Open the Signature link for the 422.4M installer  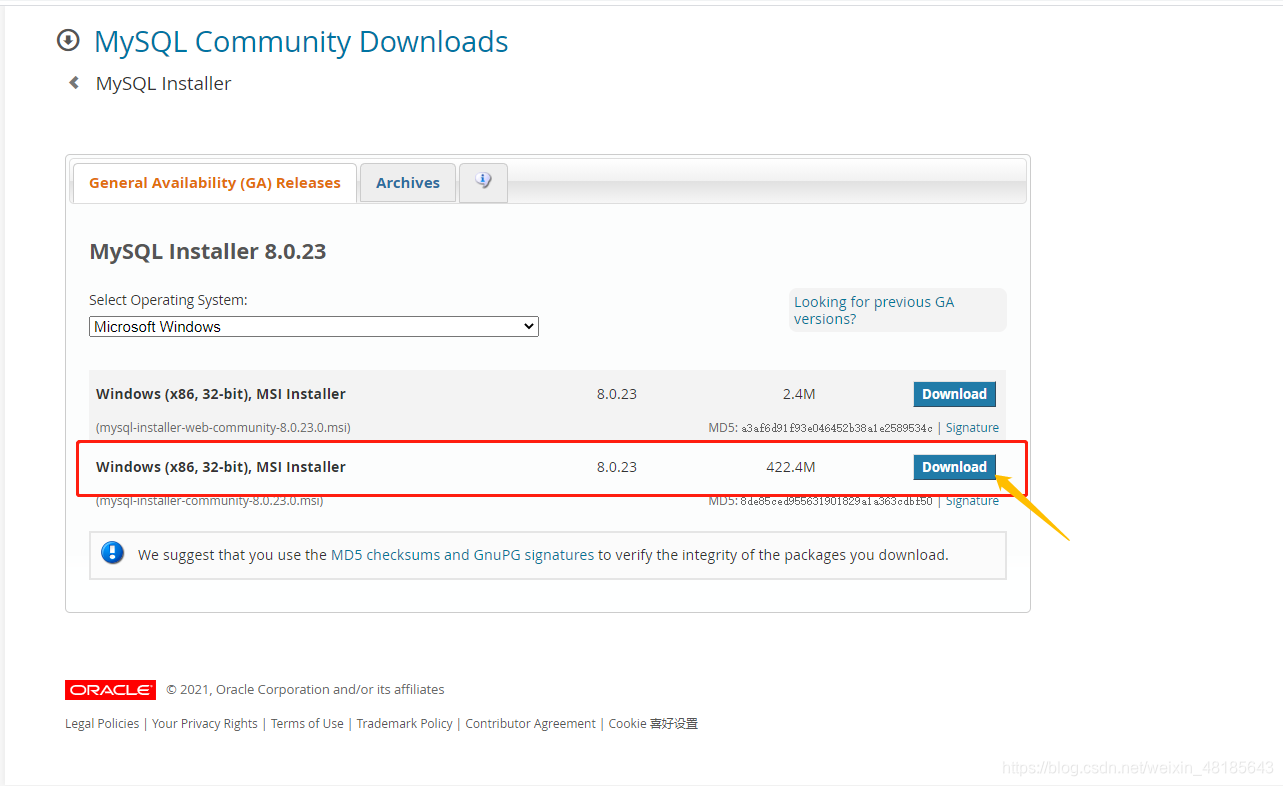[x=972, y=501]
